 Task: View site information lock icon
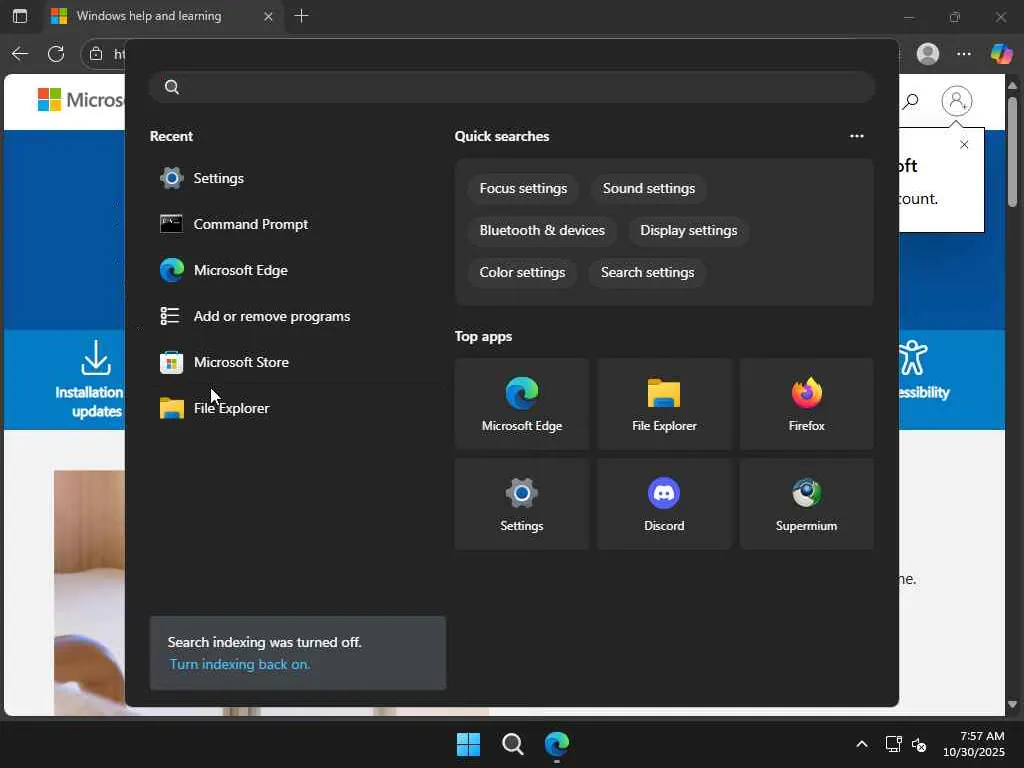tap(96, 54)
